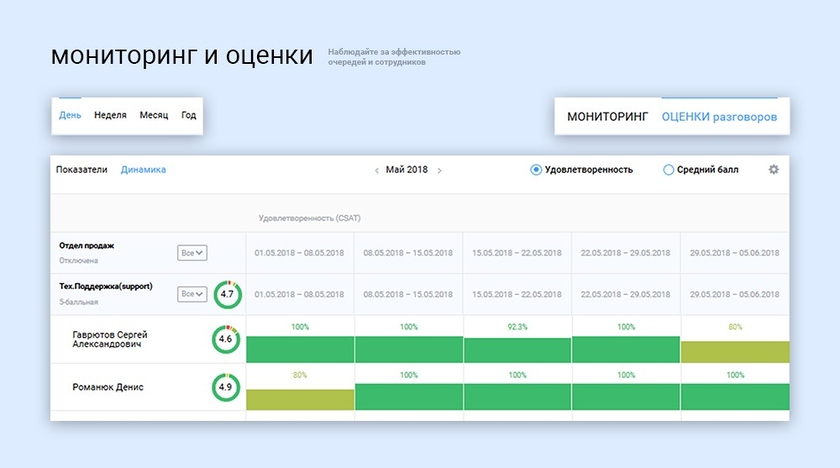Switch to the Неделя period tab
840x468 pixels.
110,115
